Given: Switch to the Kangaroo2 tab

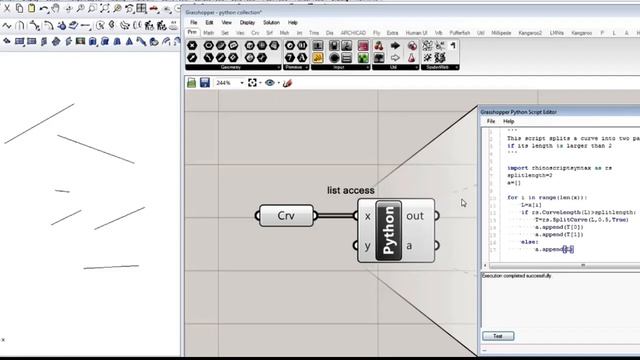Looking at the screenshot, I should pos(530,33).
